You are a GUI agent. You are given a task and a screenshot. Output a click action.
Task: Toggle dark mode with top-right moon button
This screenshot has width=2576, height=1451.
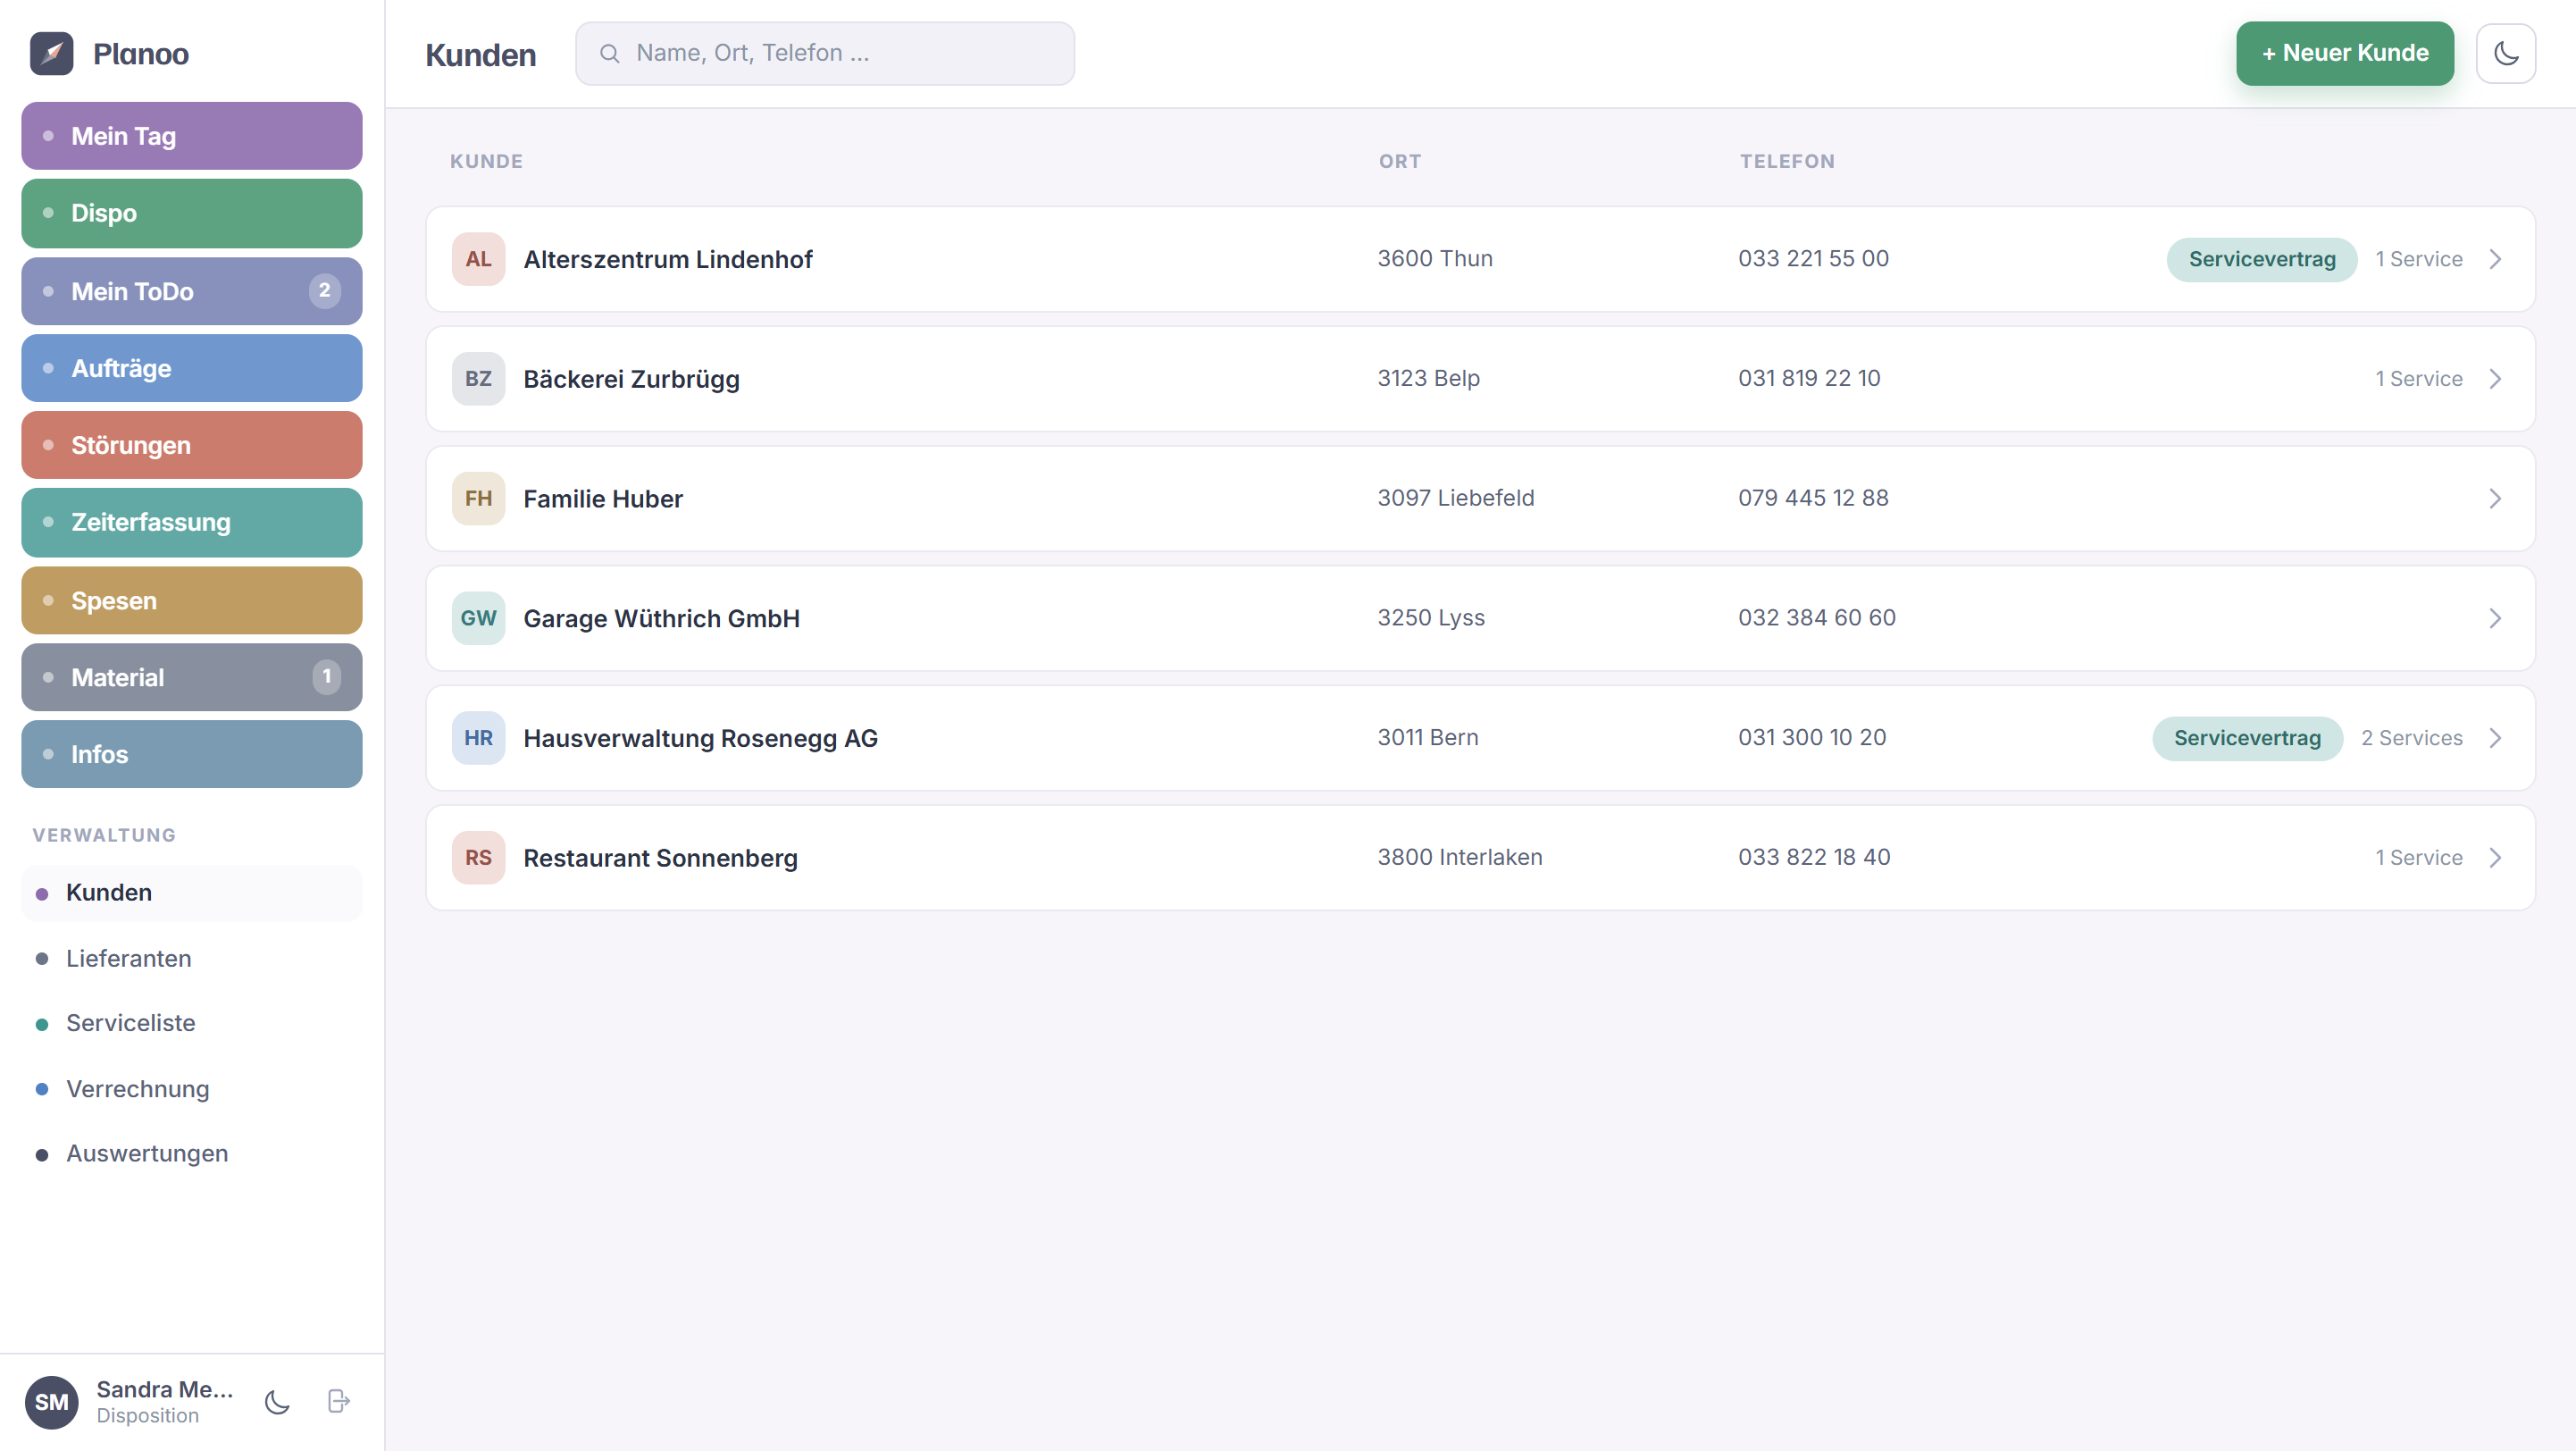click(2505, 54)
